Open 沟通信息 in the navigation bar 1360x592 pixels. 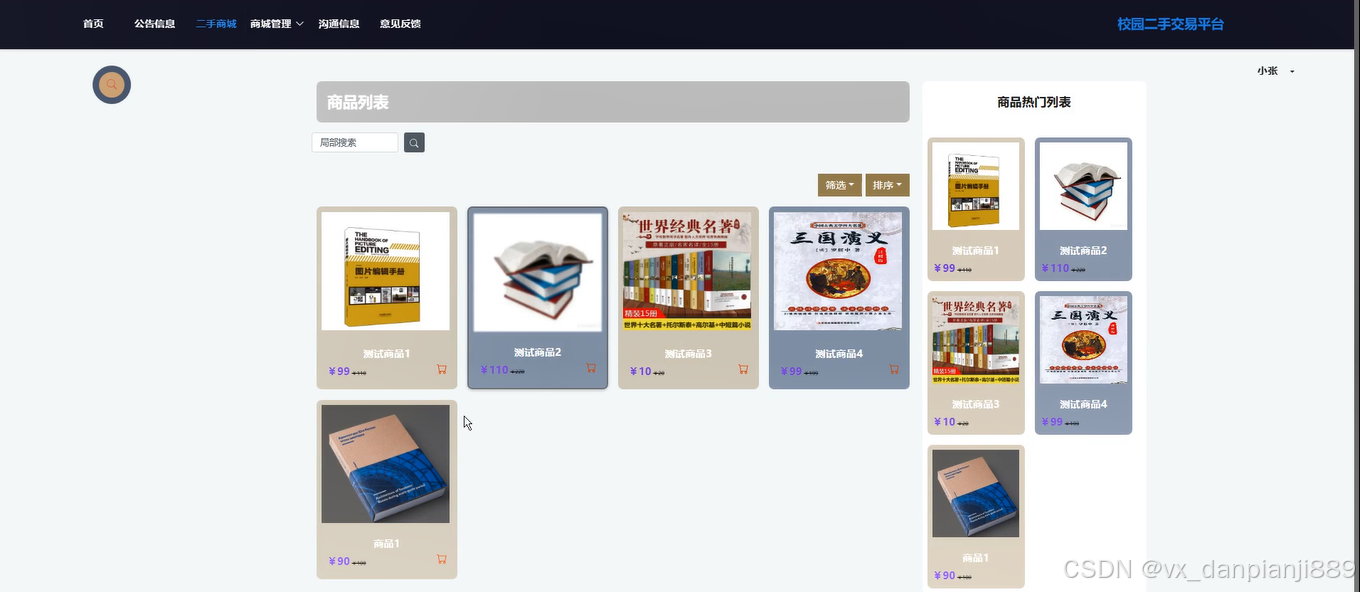pyautogui.click(x=339, y=24)
